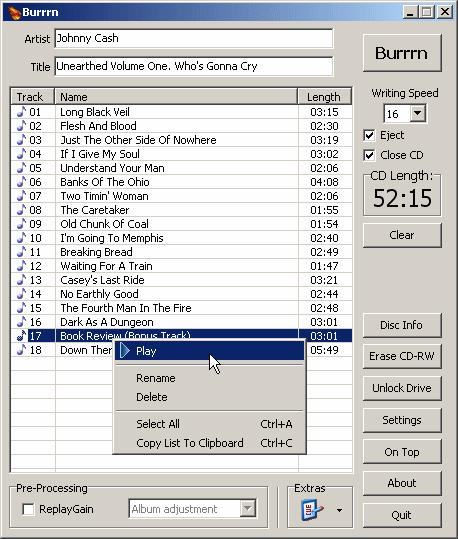This screenshot has width=458, height=539.
Task: Expand the Album adjustment combo box
Action: point(248,508)
